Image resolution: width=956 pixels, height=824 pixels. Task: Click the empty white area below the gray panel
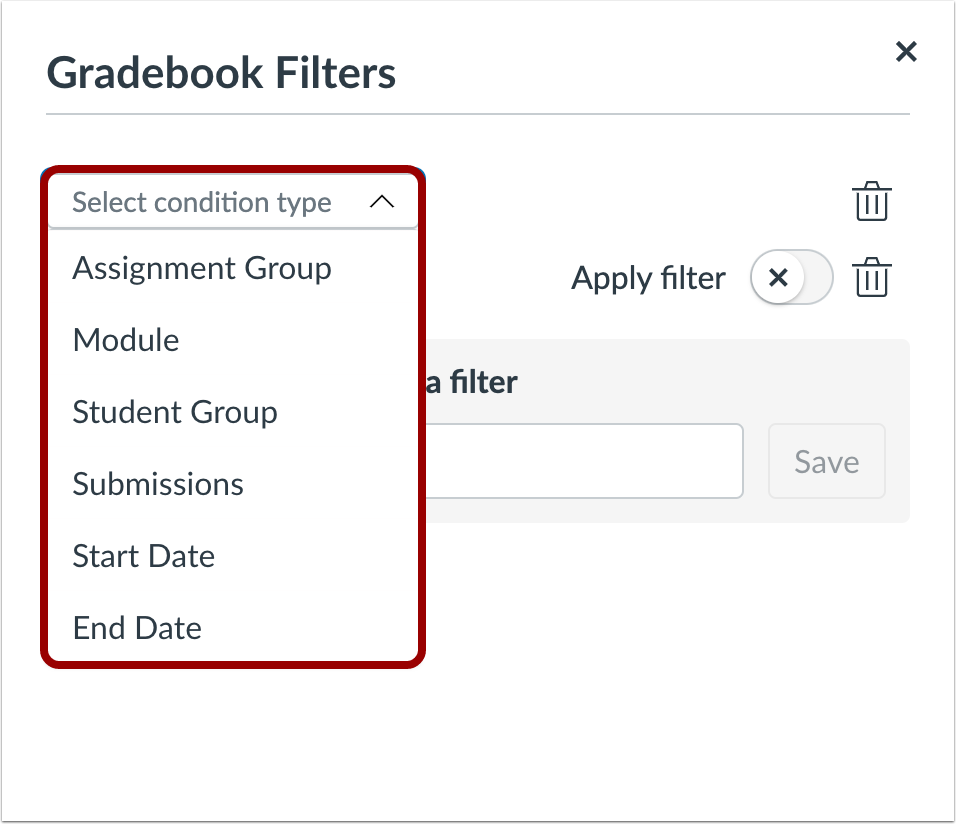[660, 650]
